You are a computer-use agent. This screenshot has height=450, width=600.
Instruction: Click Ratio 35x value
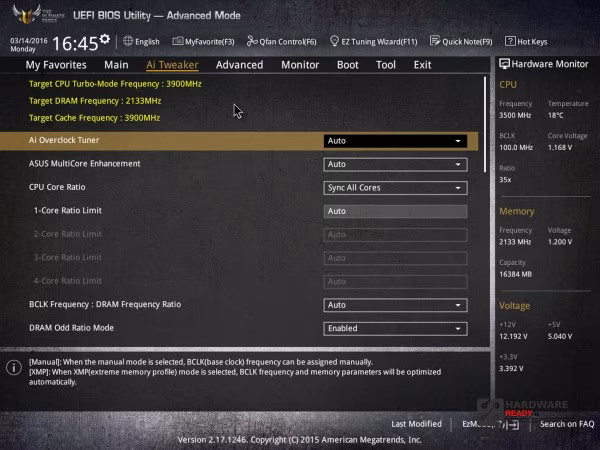[505, 179]
